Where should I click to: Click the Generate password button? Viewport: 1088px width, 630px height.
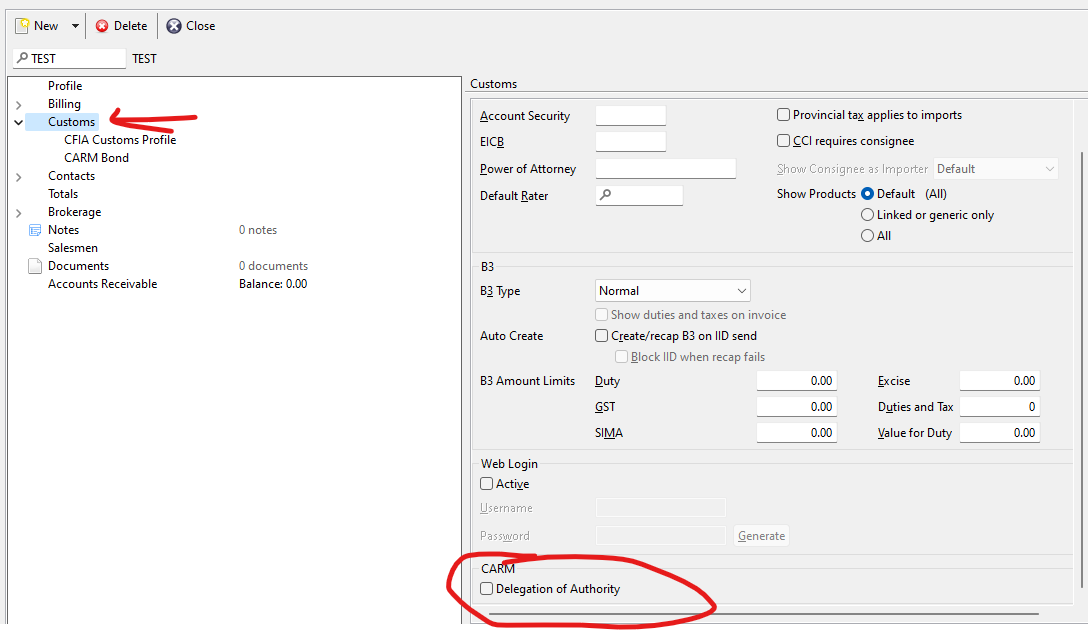click(761, 536)
